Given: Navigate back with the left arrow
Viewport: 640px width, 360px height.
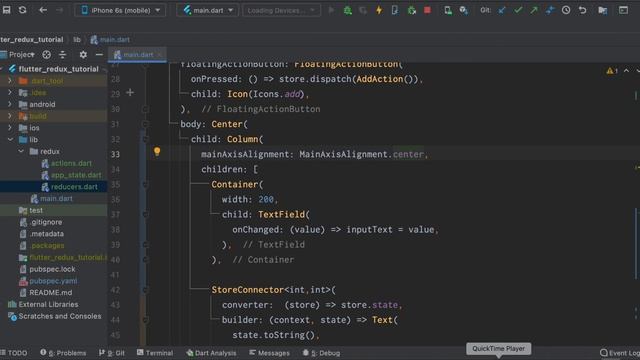Looking at the screenshot, I should (x=43, y=10).
